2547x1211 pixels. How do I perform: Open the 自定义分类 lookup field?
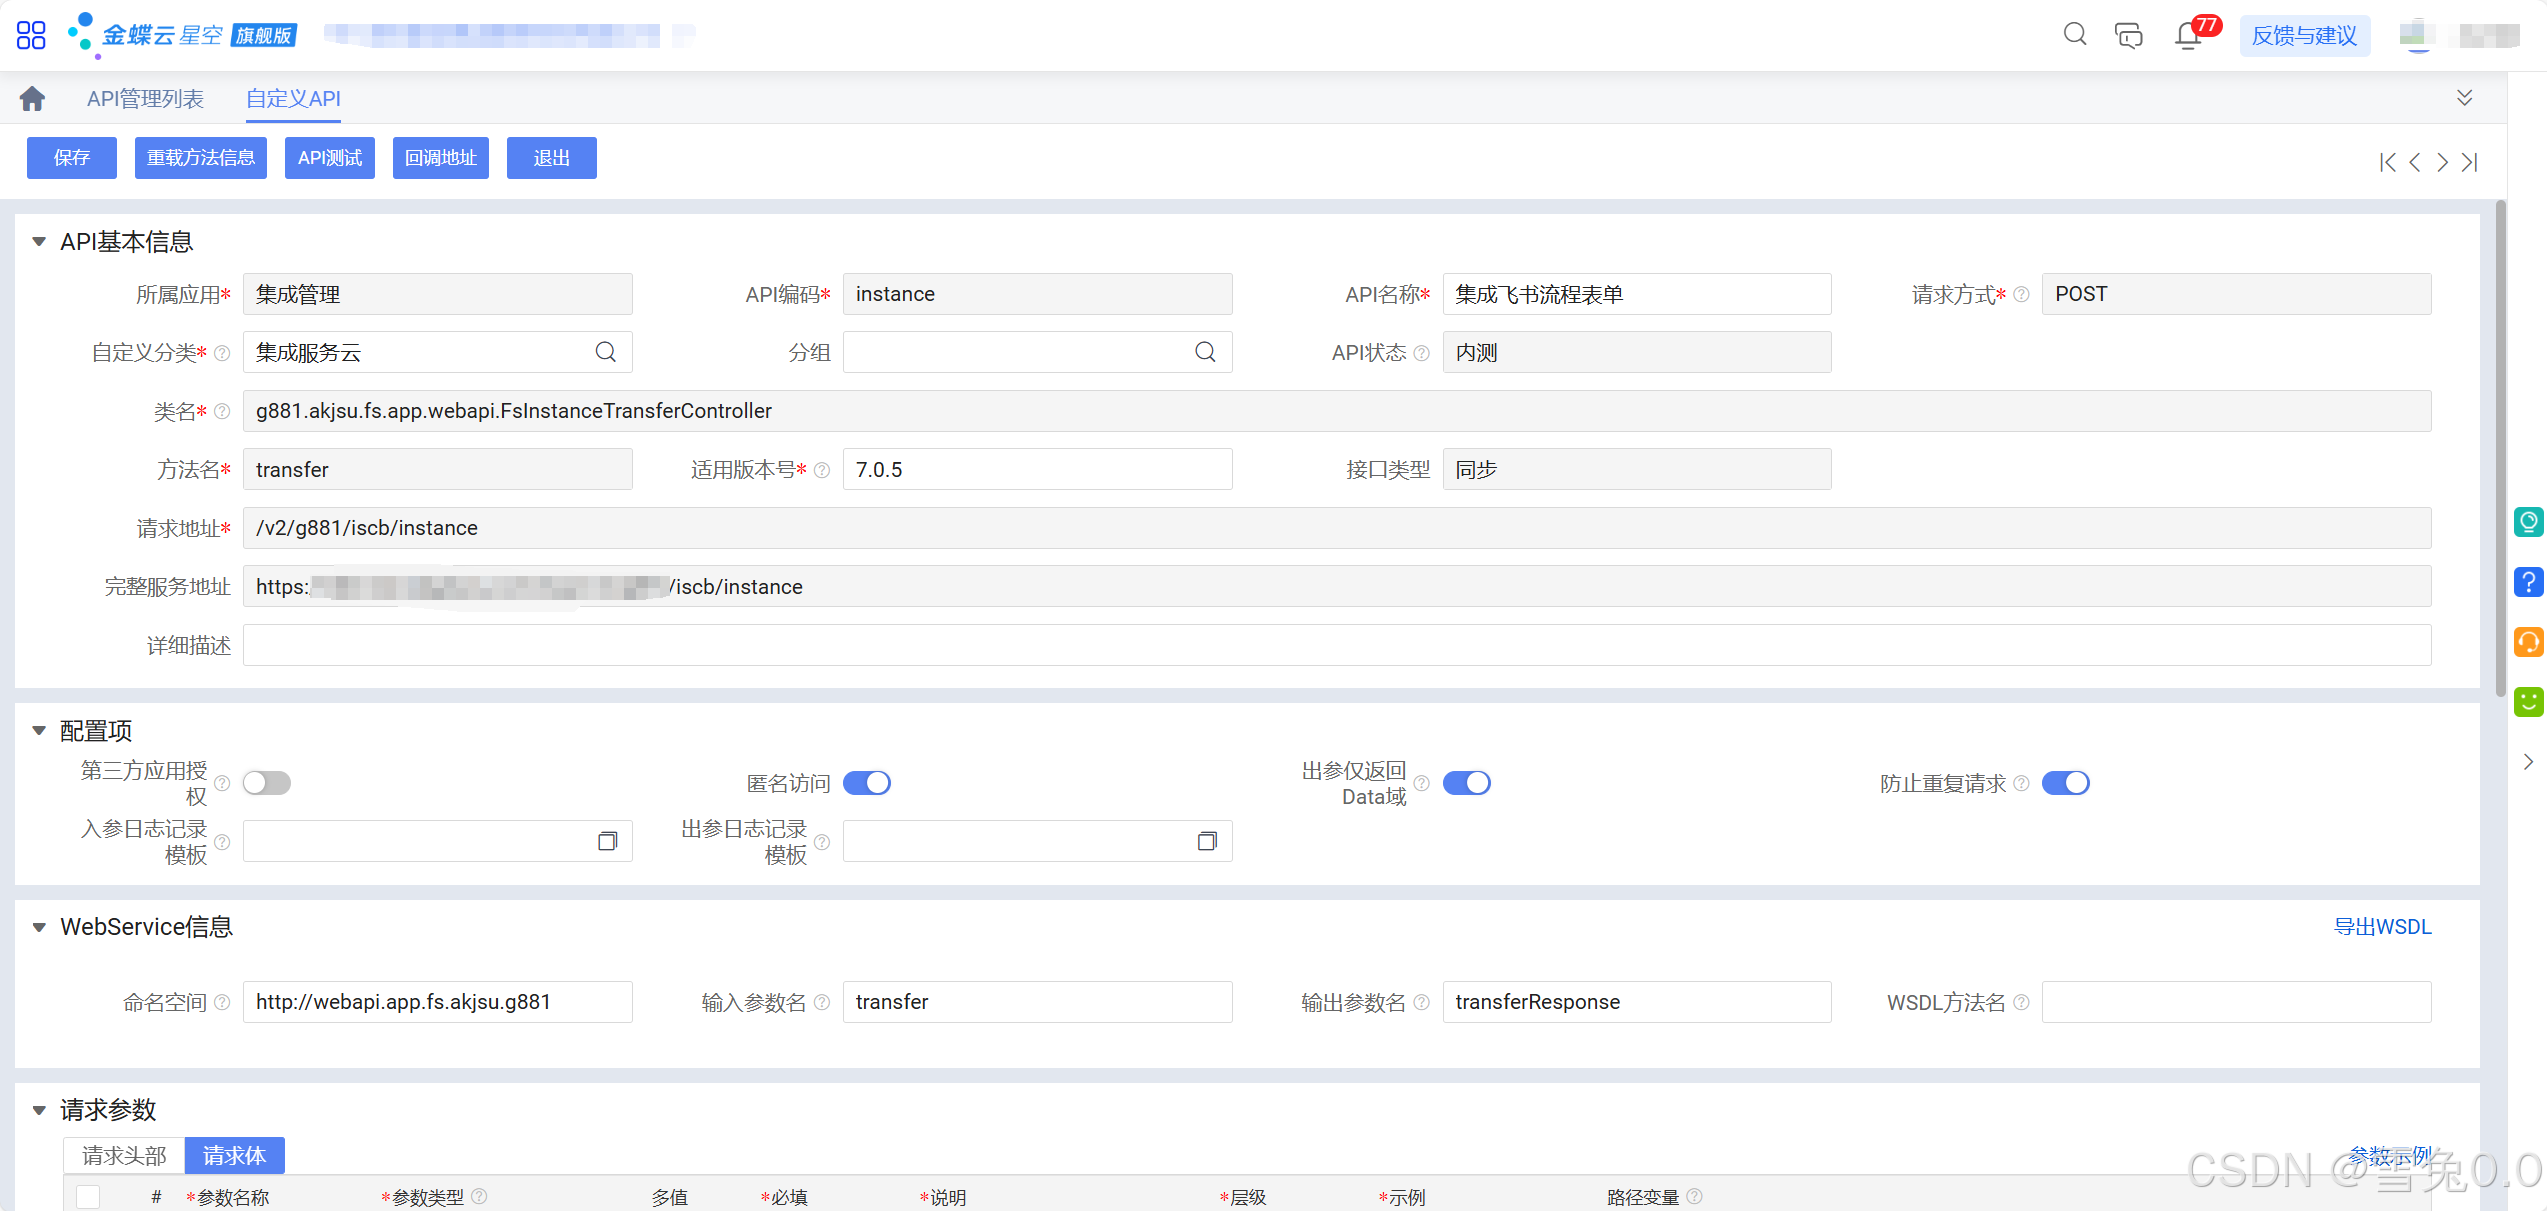(438, 352)
